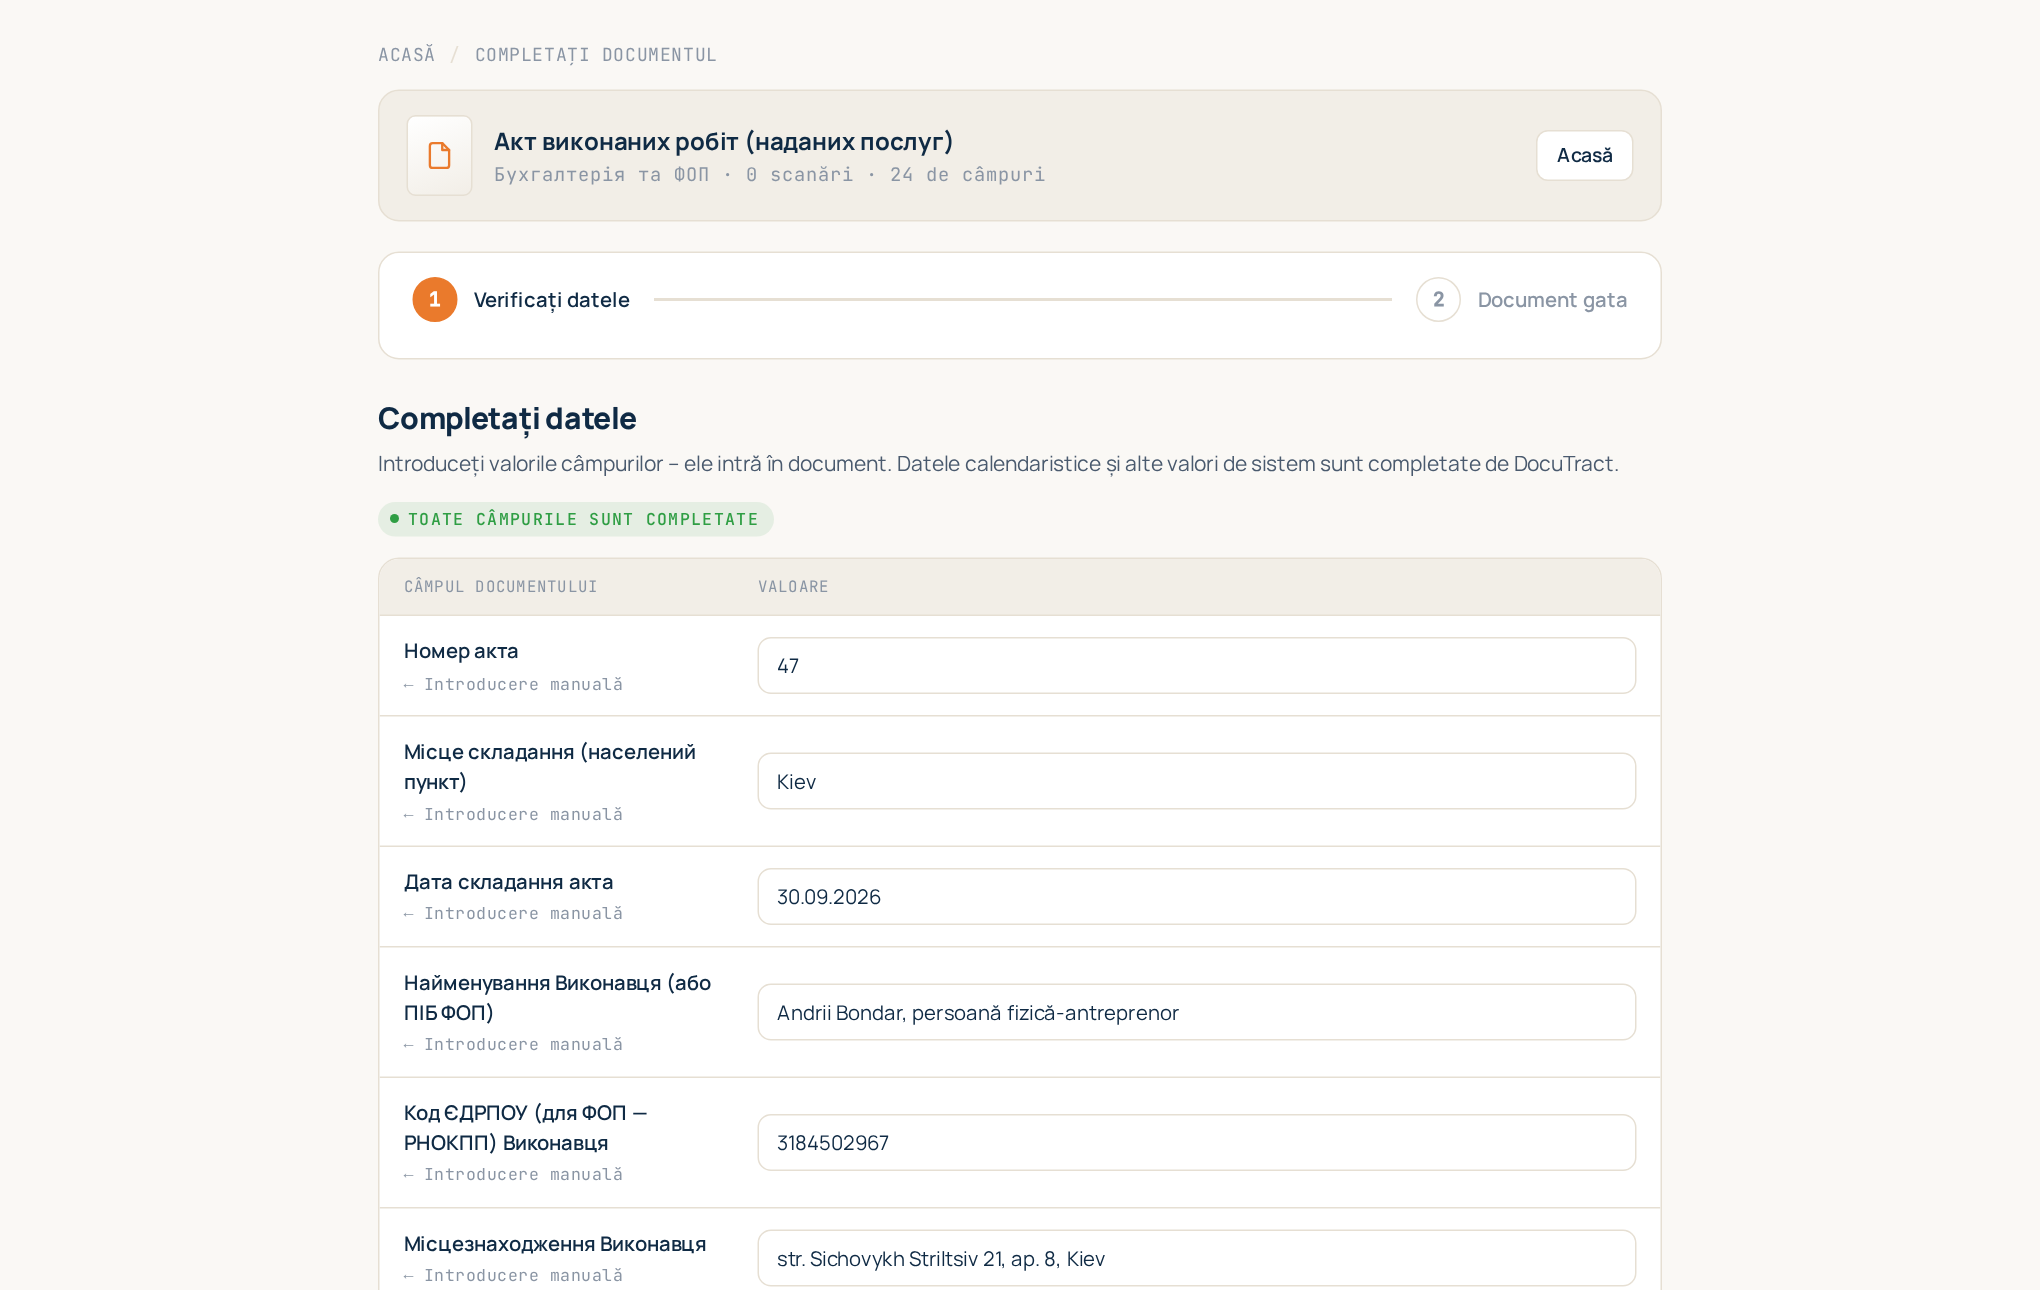Image resolution: width=2040 pixels, height=1290 pixels.
Task: Click the Код ЄДРПОУ Виконавця label
Action: pos(526,1128)
